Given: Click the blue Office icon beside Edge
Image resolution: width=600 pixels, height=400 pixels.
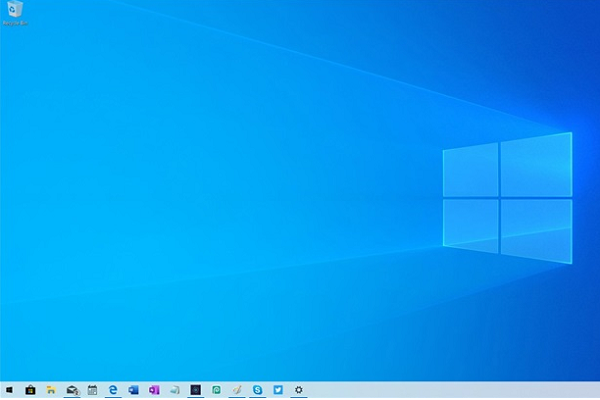Looking at the screenshot, I should (134, 389).
